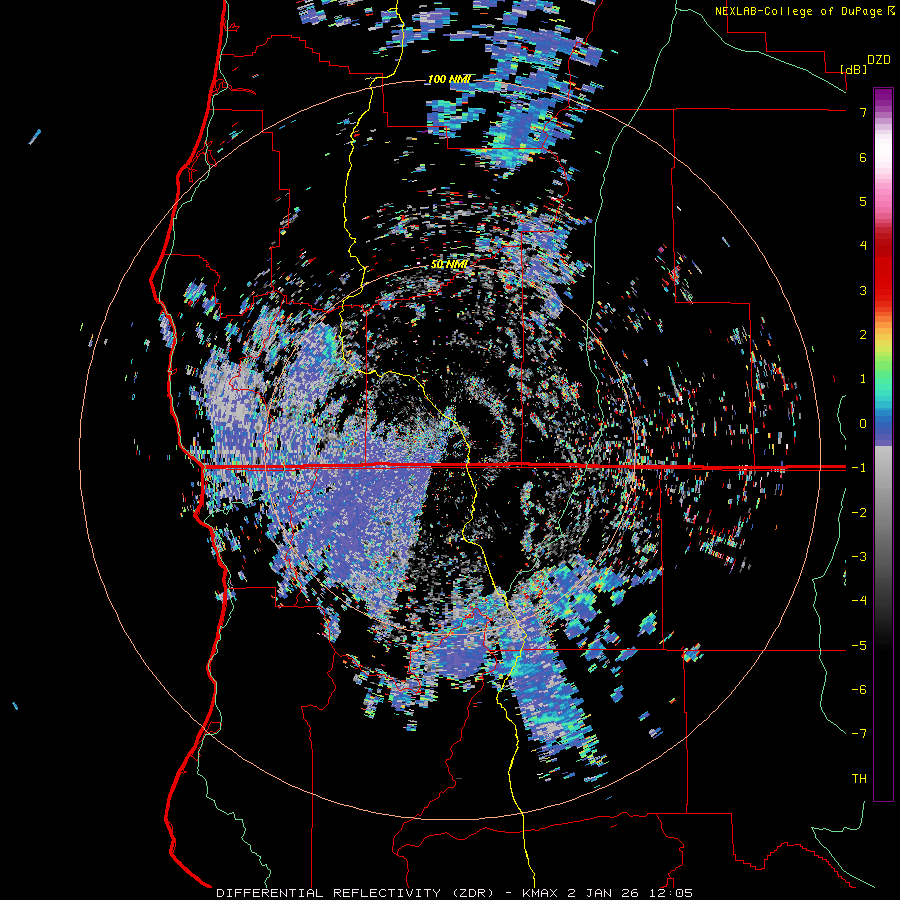Click the ZDR color scale bar
Screen dimensions: 900x900
coord(883,444)
